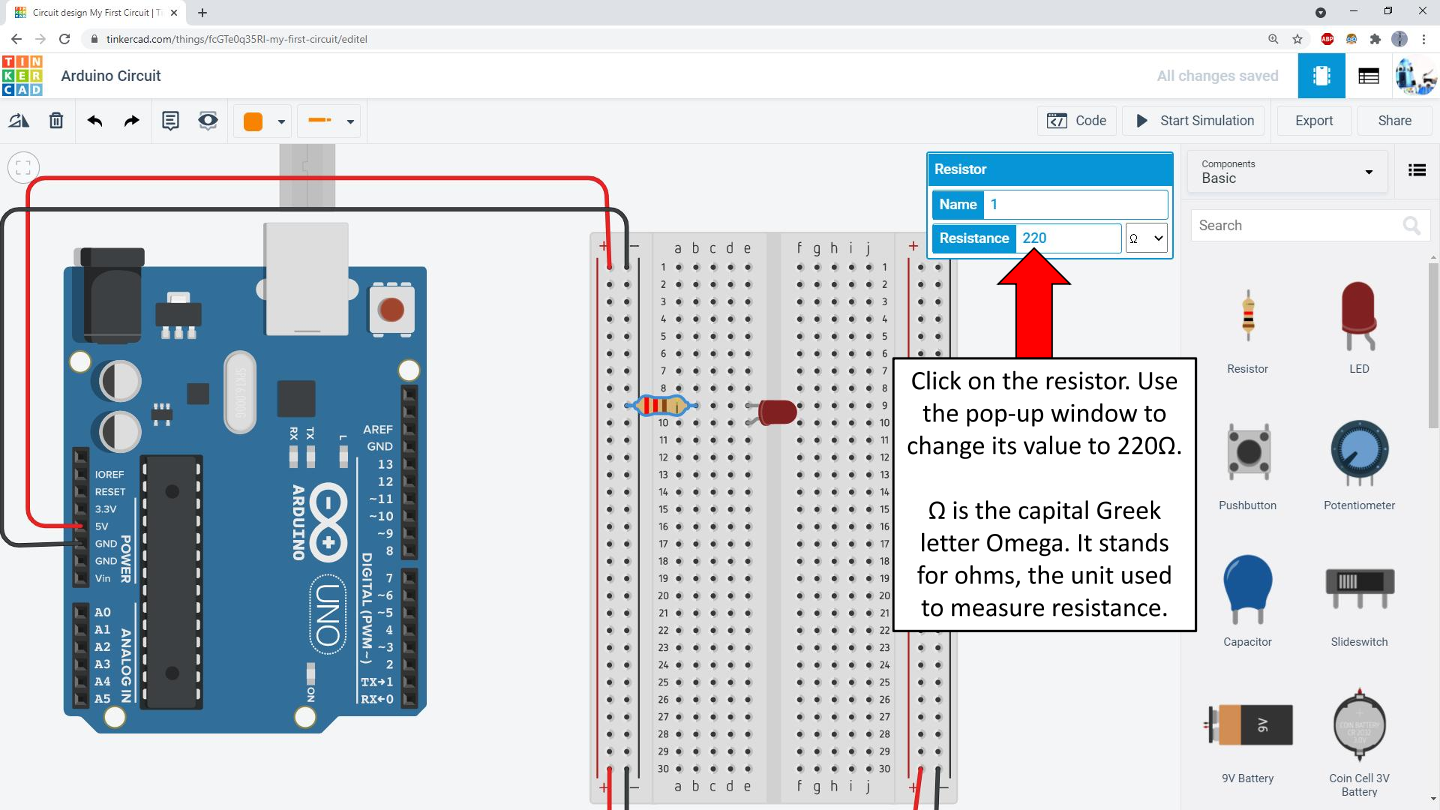1440x810 pixels.
Task: Expand the wire style dropdown arrow
Action: (349, 120)
